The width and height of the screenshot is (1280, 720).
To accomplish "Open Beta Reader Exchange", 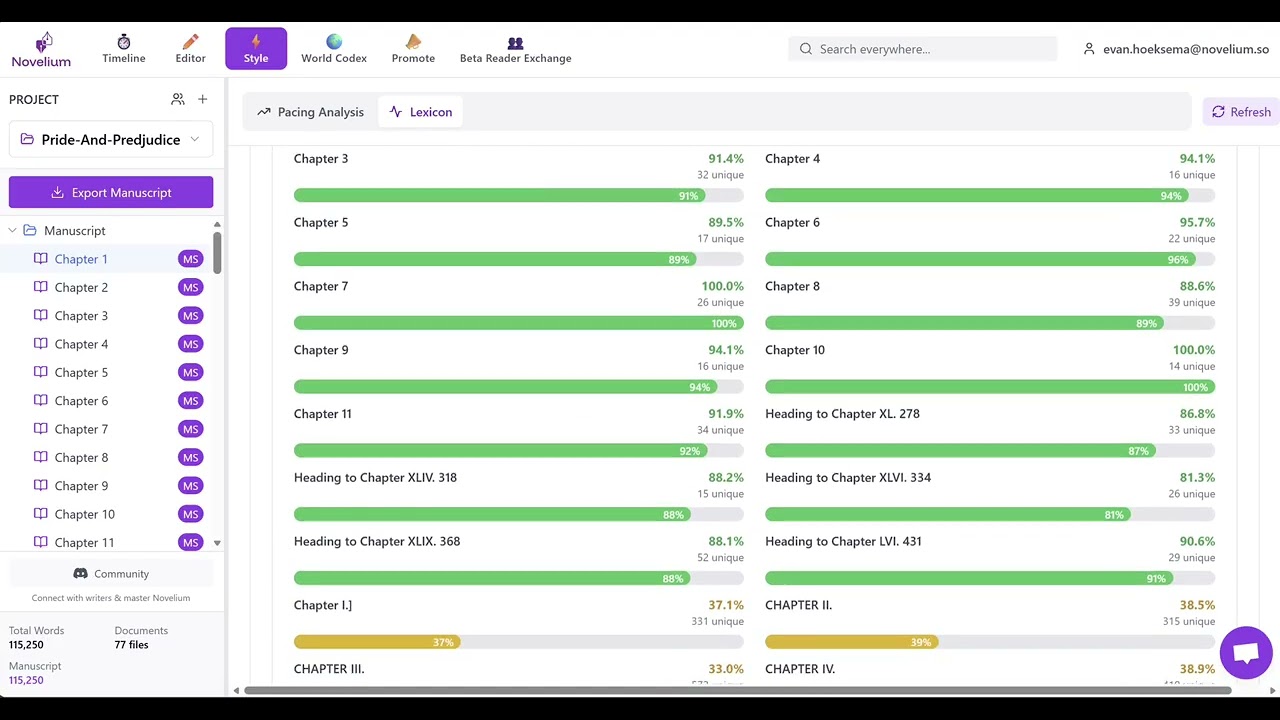I will pyautogui.click(x=515, y=49).
